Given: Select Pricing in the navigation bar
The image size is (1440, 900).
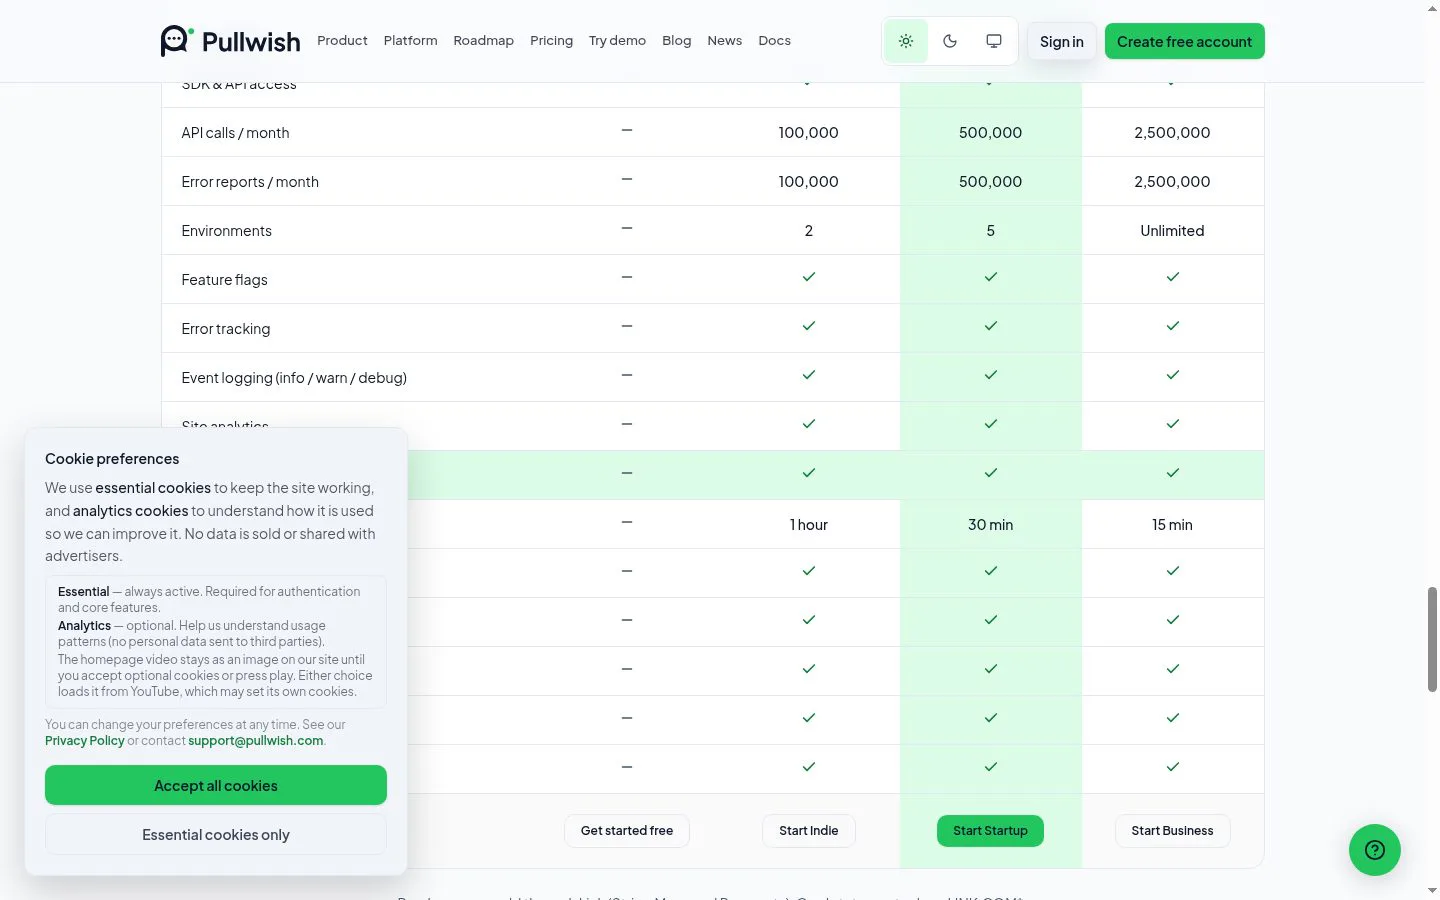Looking at the screenshot, I should 552,41.
